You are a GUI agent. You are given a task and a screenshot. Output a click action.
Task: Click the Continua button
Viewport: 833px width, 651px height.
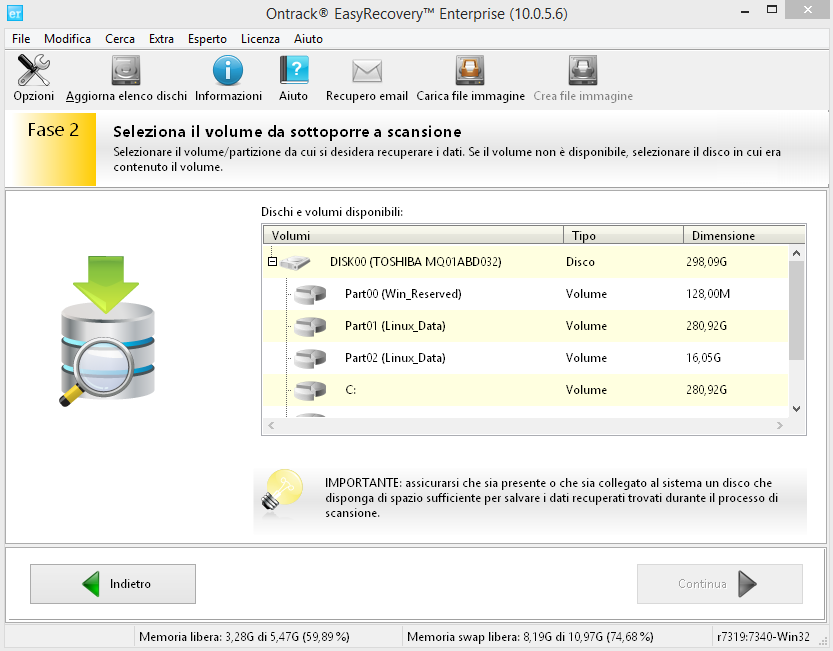click(720, 584)
